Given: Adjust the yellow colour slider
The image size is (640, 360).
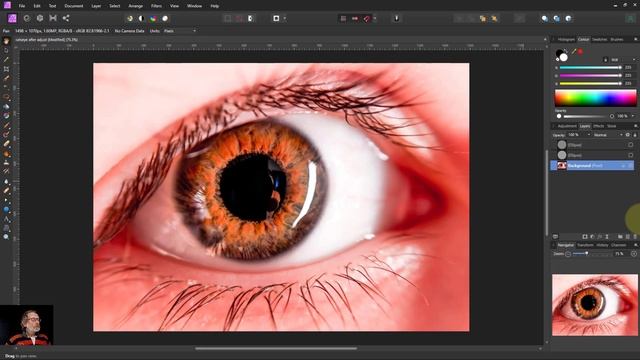Looking at the screenshot, I should 590,84.
